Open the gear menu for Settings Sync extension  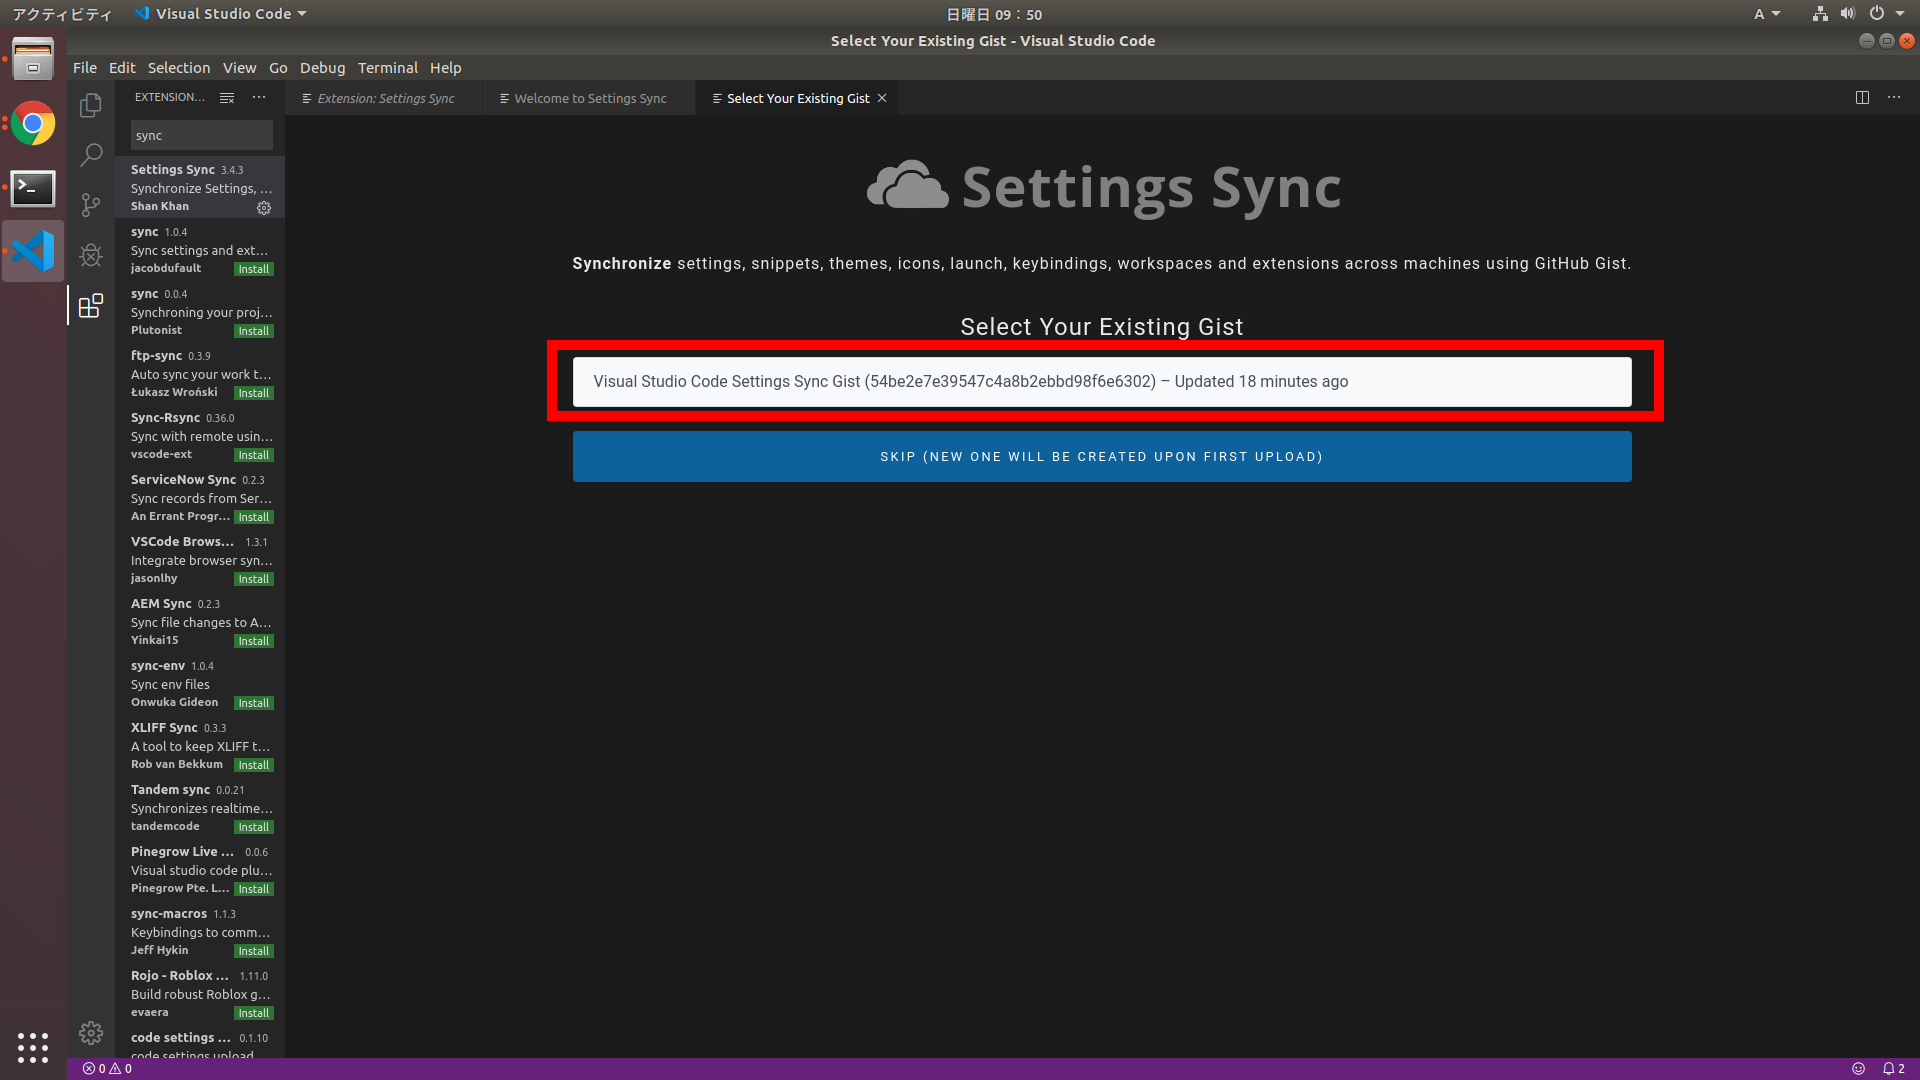click(x=264, y=208)
